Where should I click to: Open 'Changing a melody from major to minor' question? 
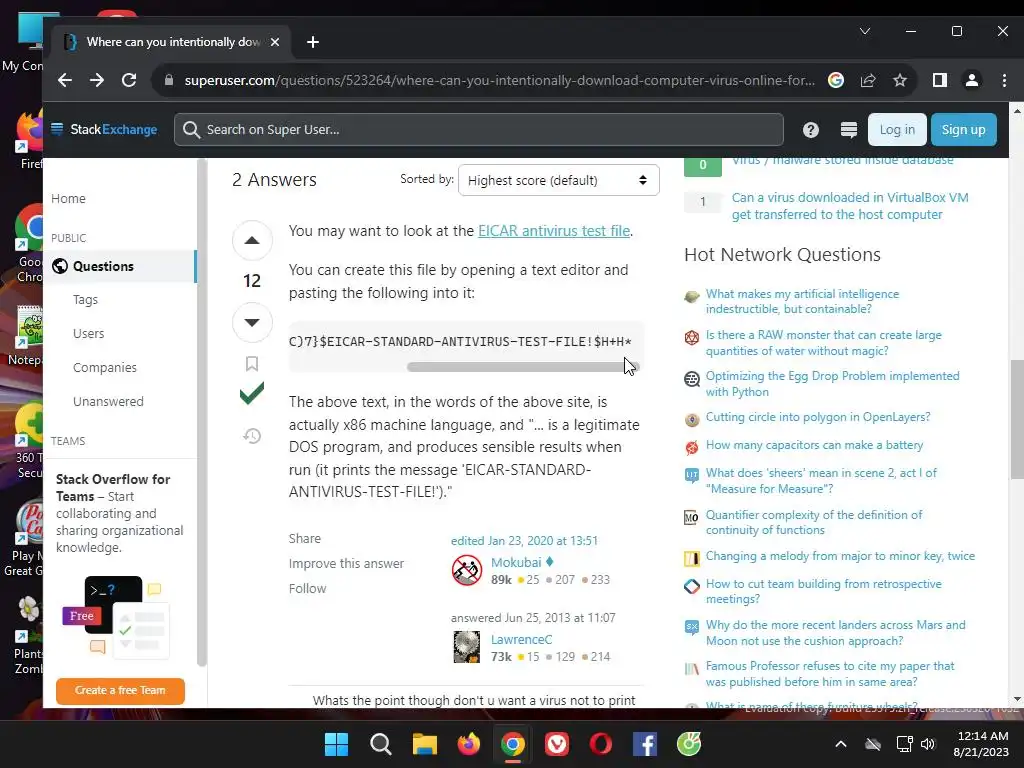(x=840, y=556)
